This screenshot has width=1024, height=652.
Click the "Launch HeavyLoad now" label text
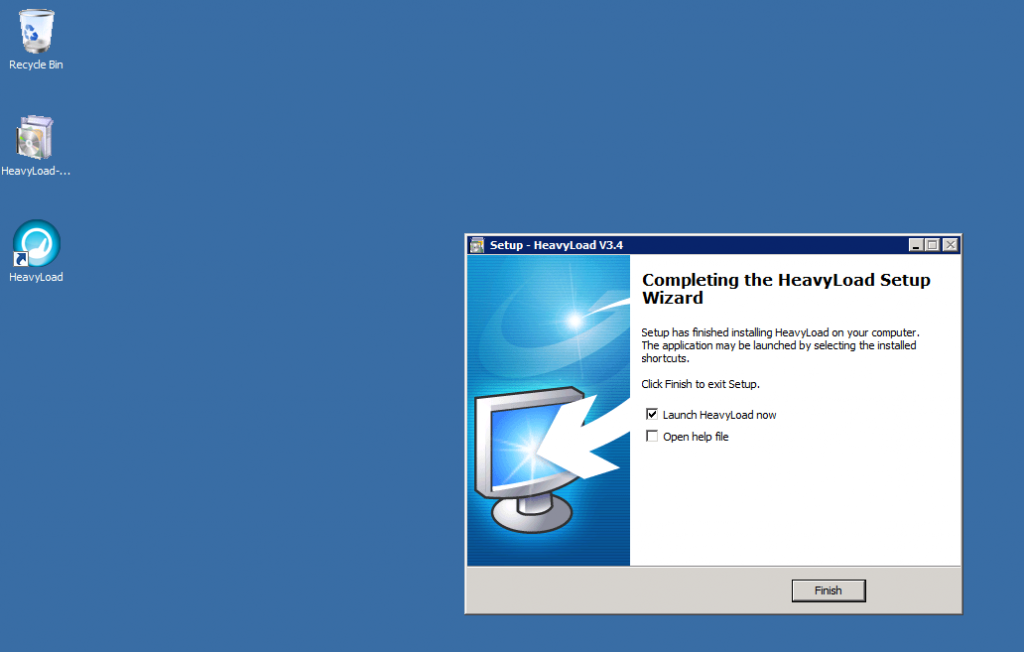719,415
